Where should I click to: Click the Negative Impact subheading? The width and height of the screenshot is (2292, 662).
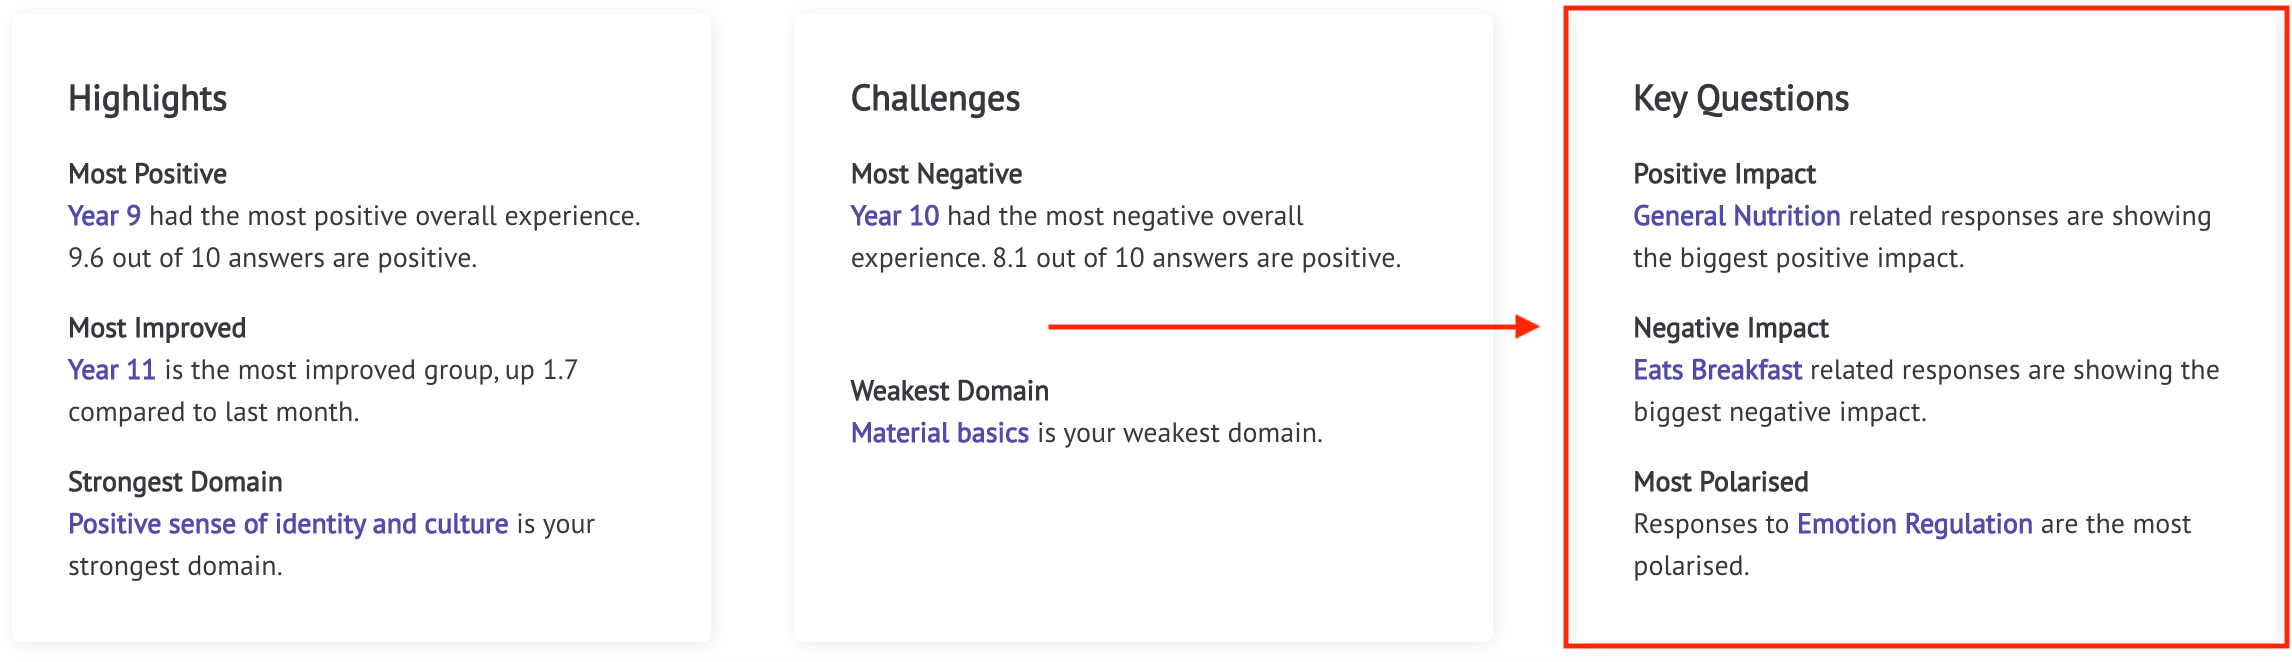pos(1731,328)
